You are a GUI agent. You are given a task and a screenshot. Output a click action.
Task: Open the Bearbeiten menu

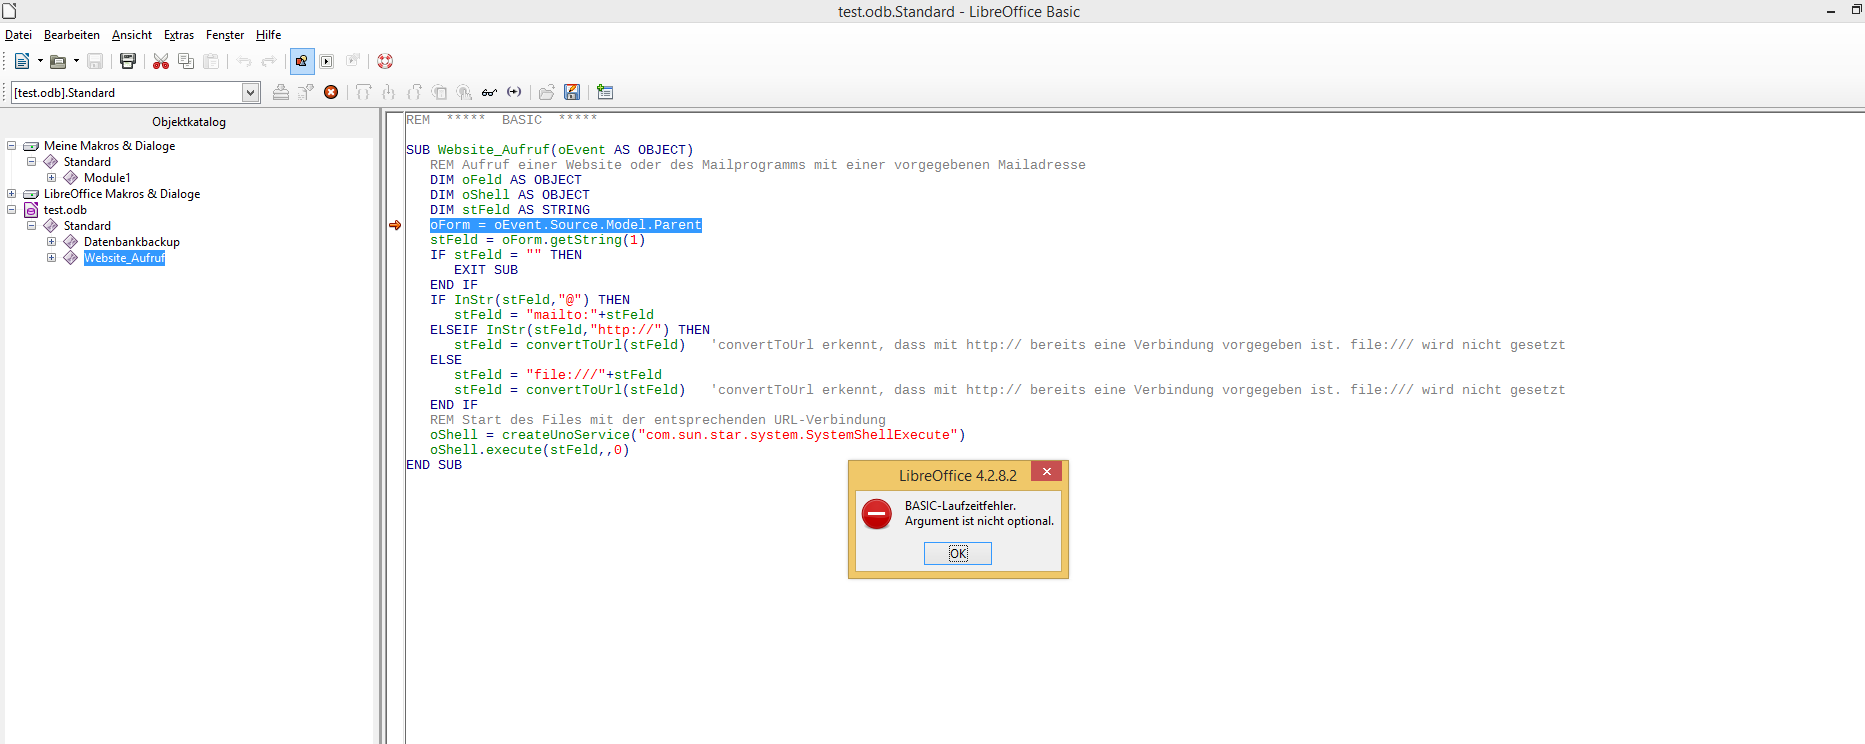72,35
